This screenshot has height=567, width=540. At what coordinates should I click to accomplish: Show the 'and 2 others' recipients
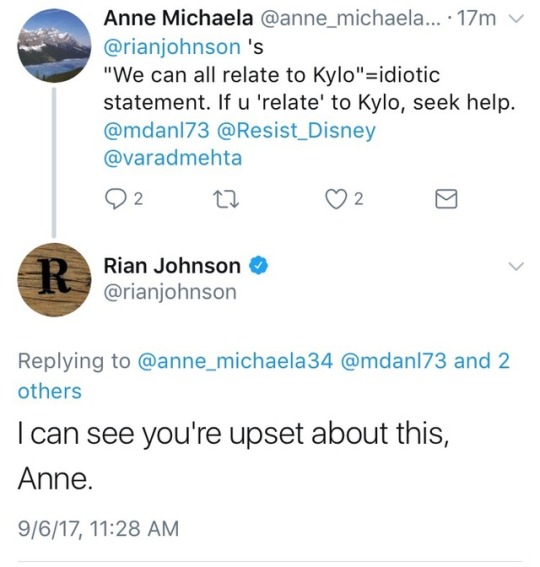tap(264, 376)
